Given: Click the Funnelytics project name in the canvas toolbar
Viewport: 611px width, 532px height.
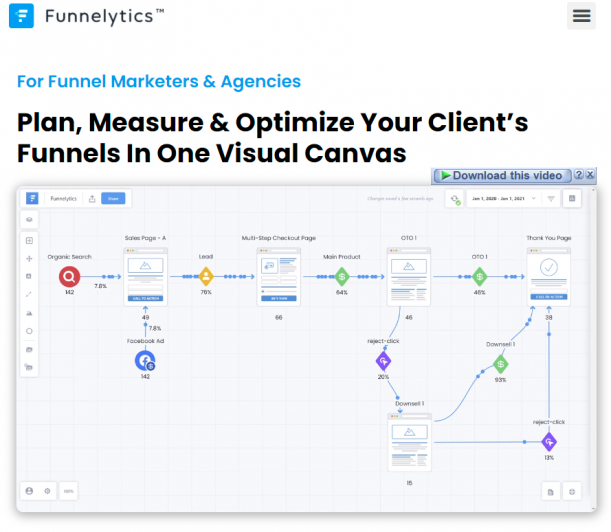Looking at the screenshot, I should pos(64,199).
